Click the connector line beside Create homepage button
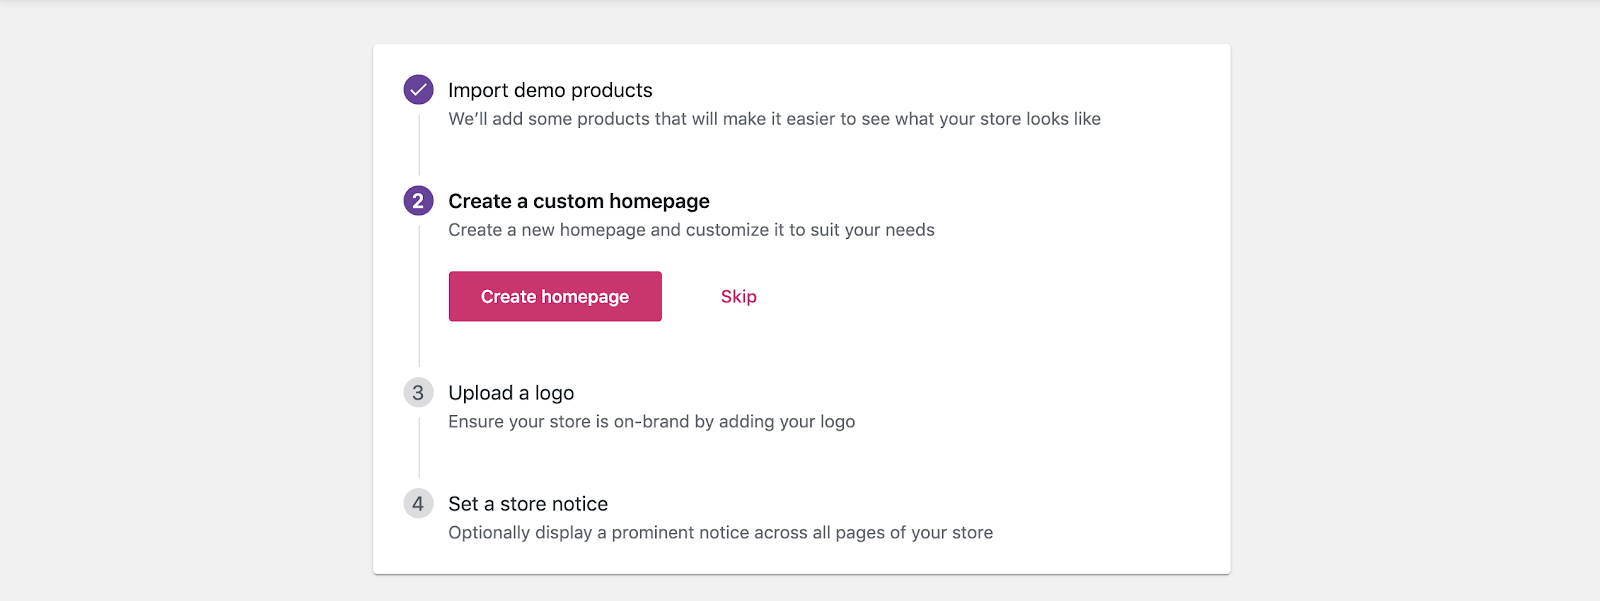 [x=418, y=296]
